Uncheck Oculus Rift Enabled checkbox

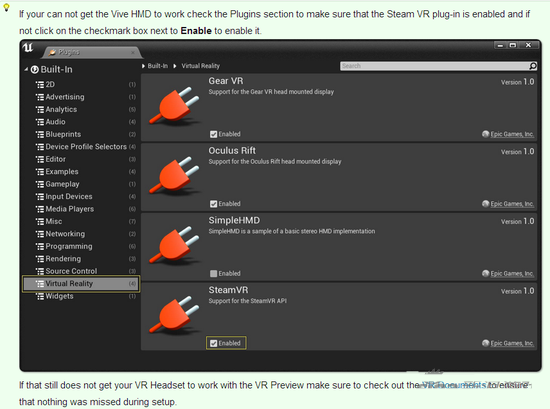(x=213, y=204)
